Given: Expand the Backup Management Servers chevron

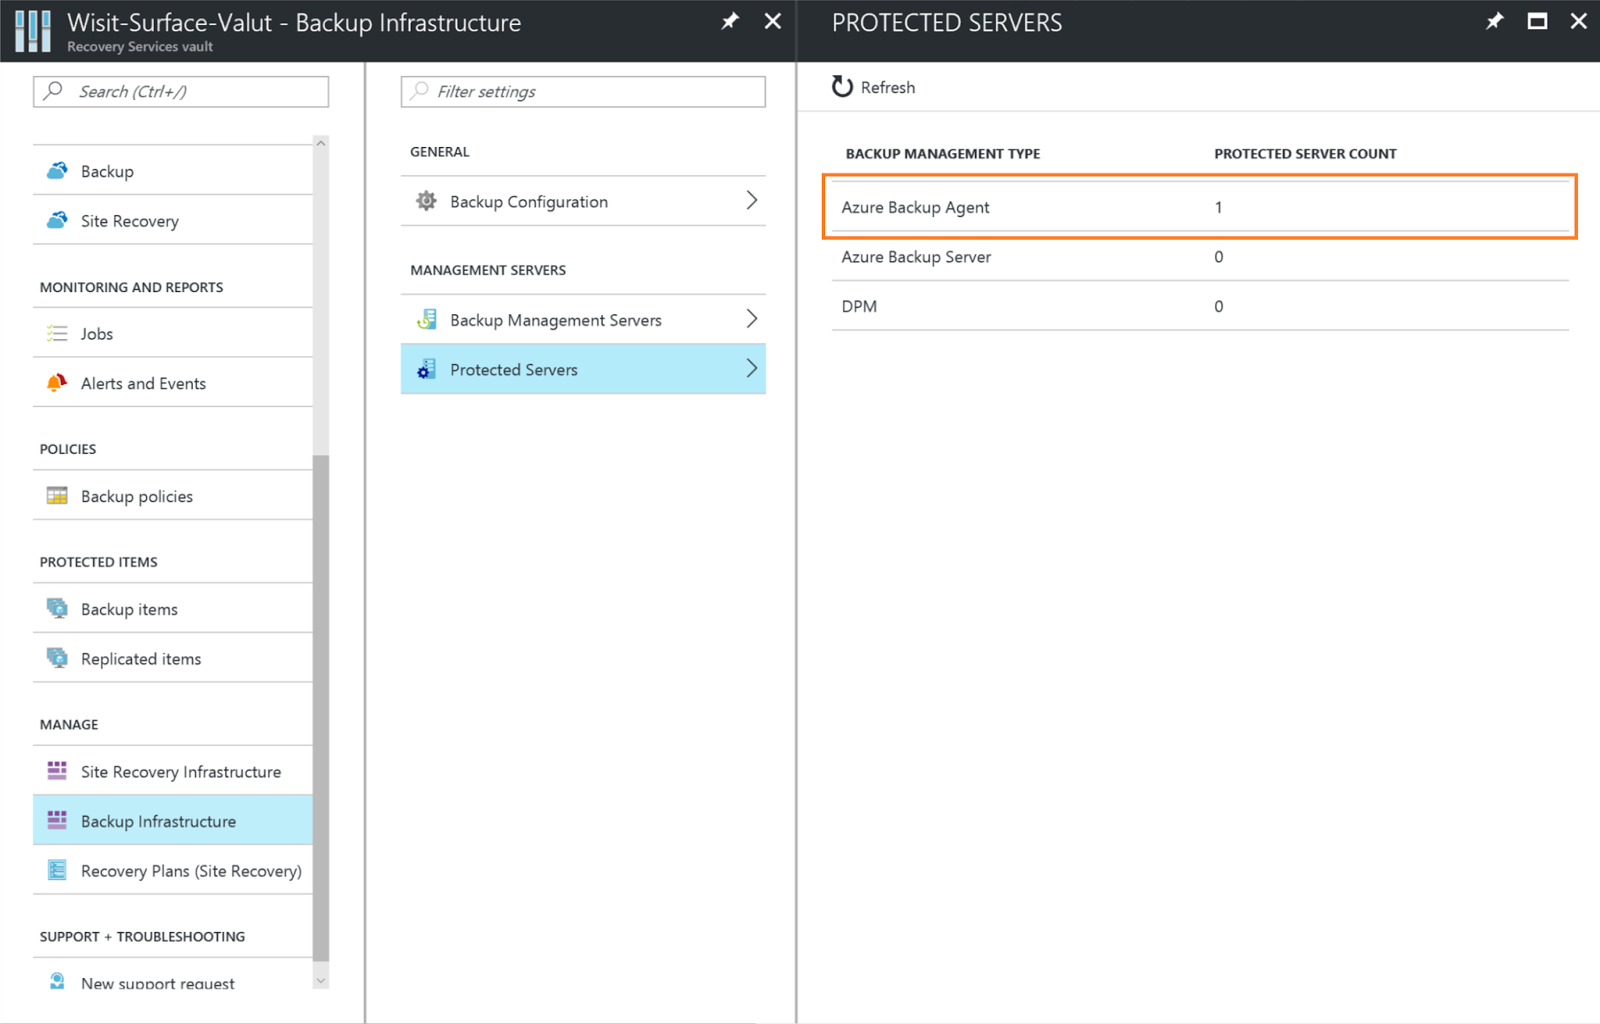Looking at the screenshot, I should 753,319.
